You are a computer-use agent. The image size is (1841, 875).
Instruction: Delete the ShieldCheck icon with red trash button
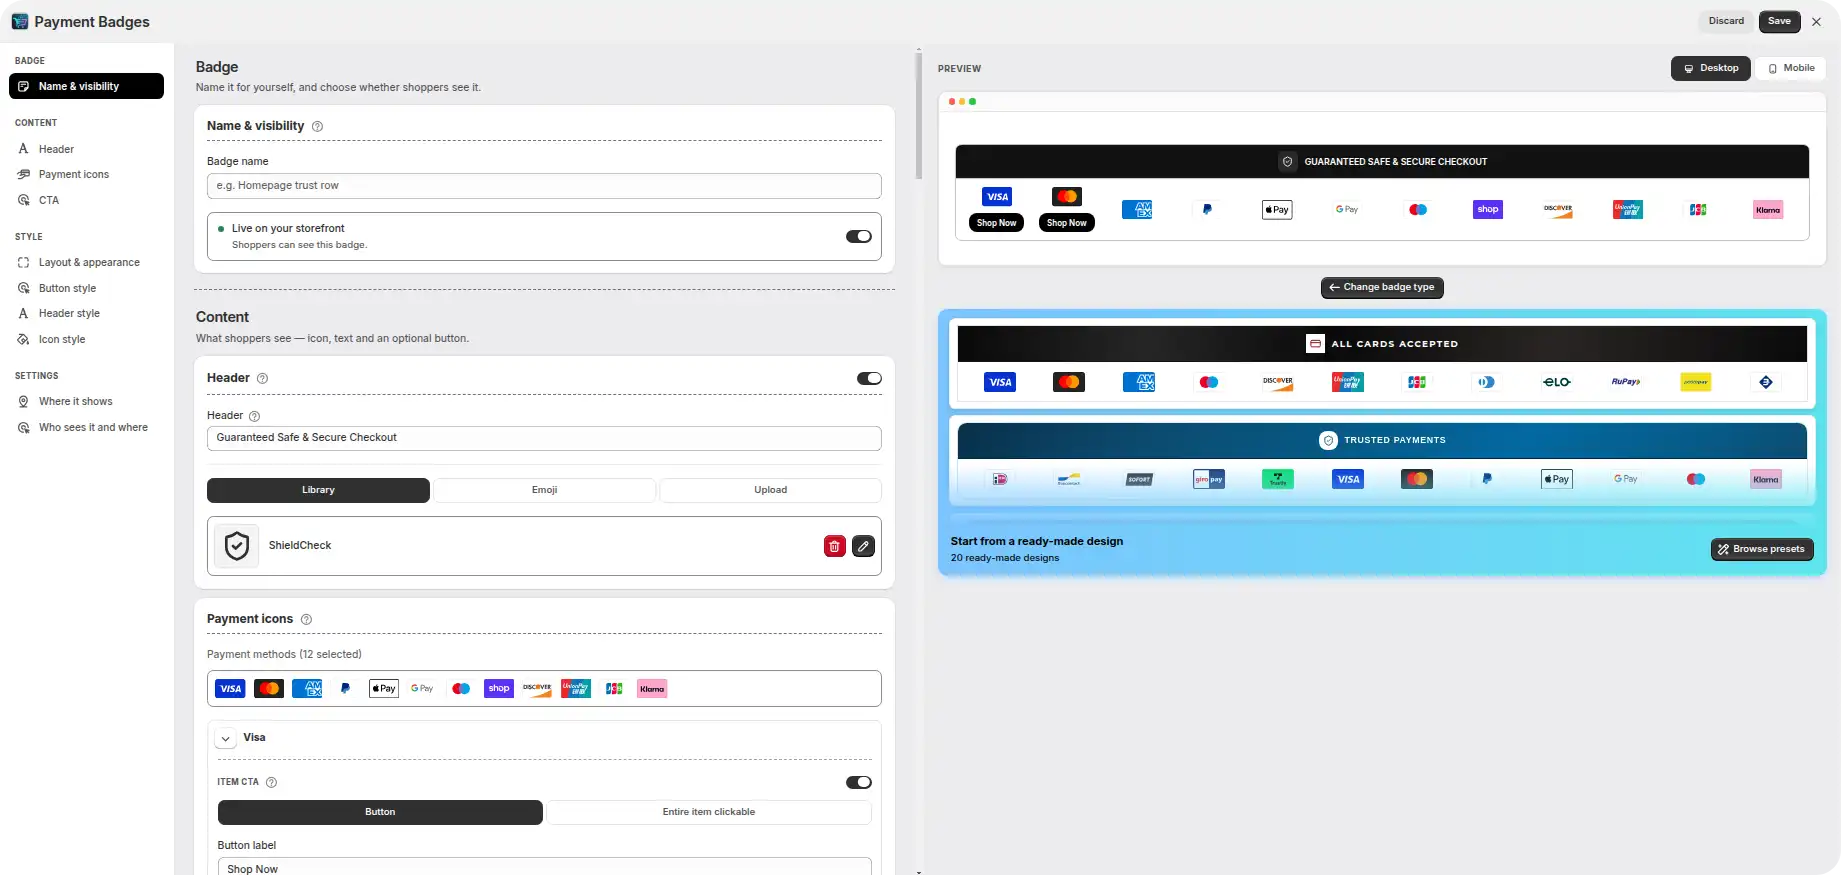coord(834,546)
